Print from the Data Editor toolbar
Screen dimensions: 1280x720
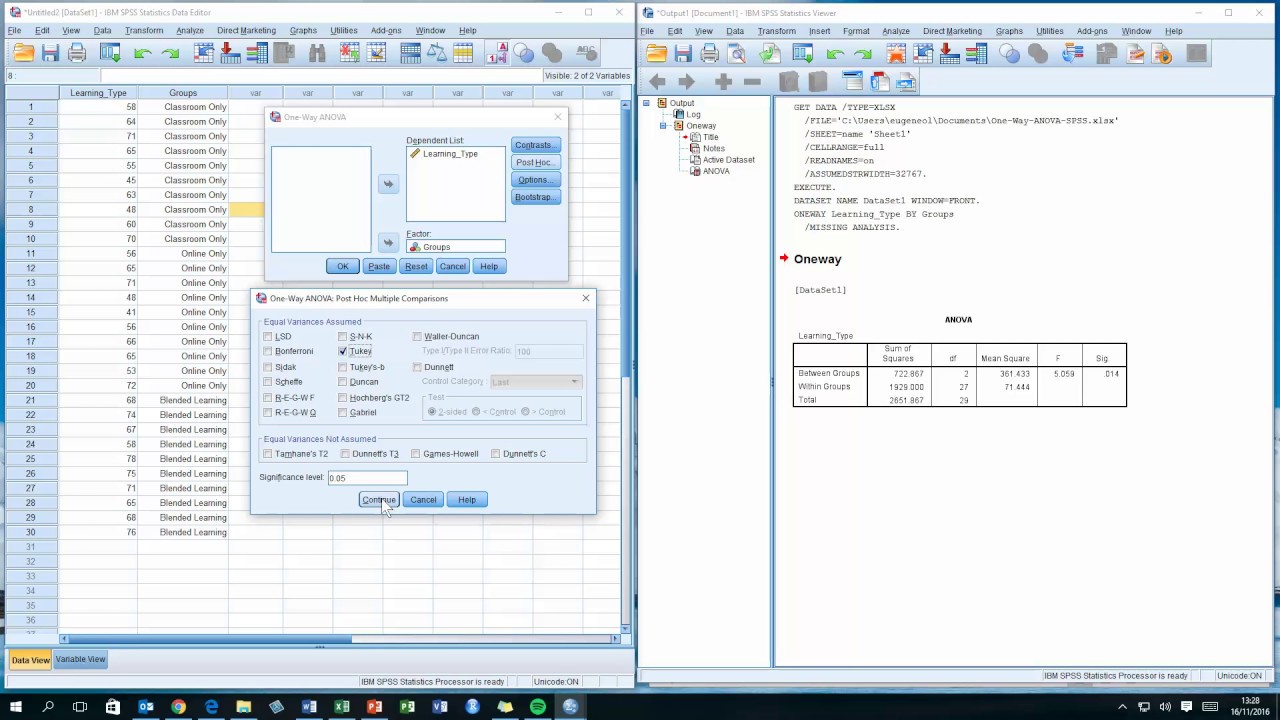[x=77, y=53]
